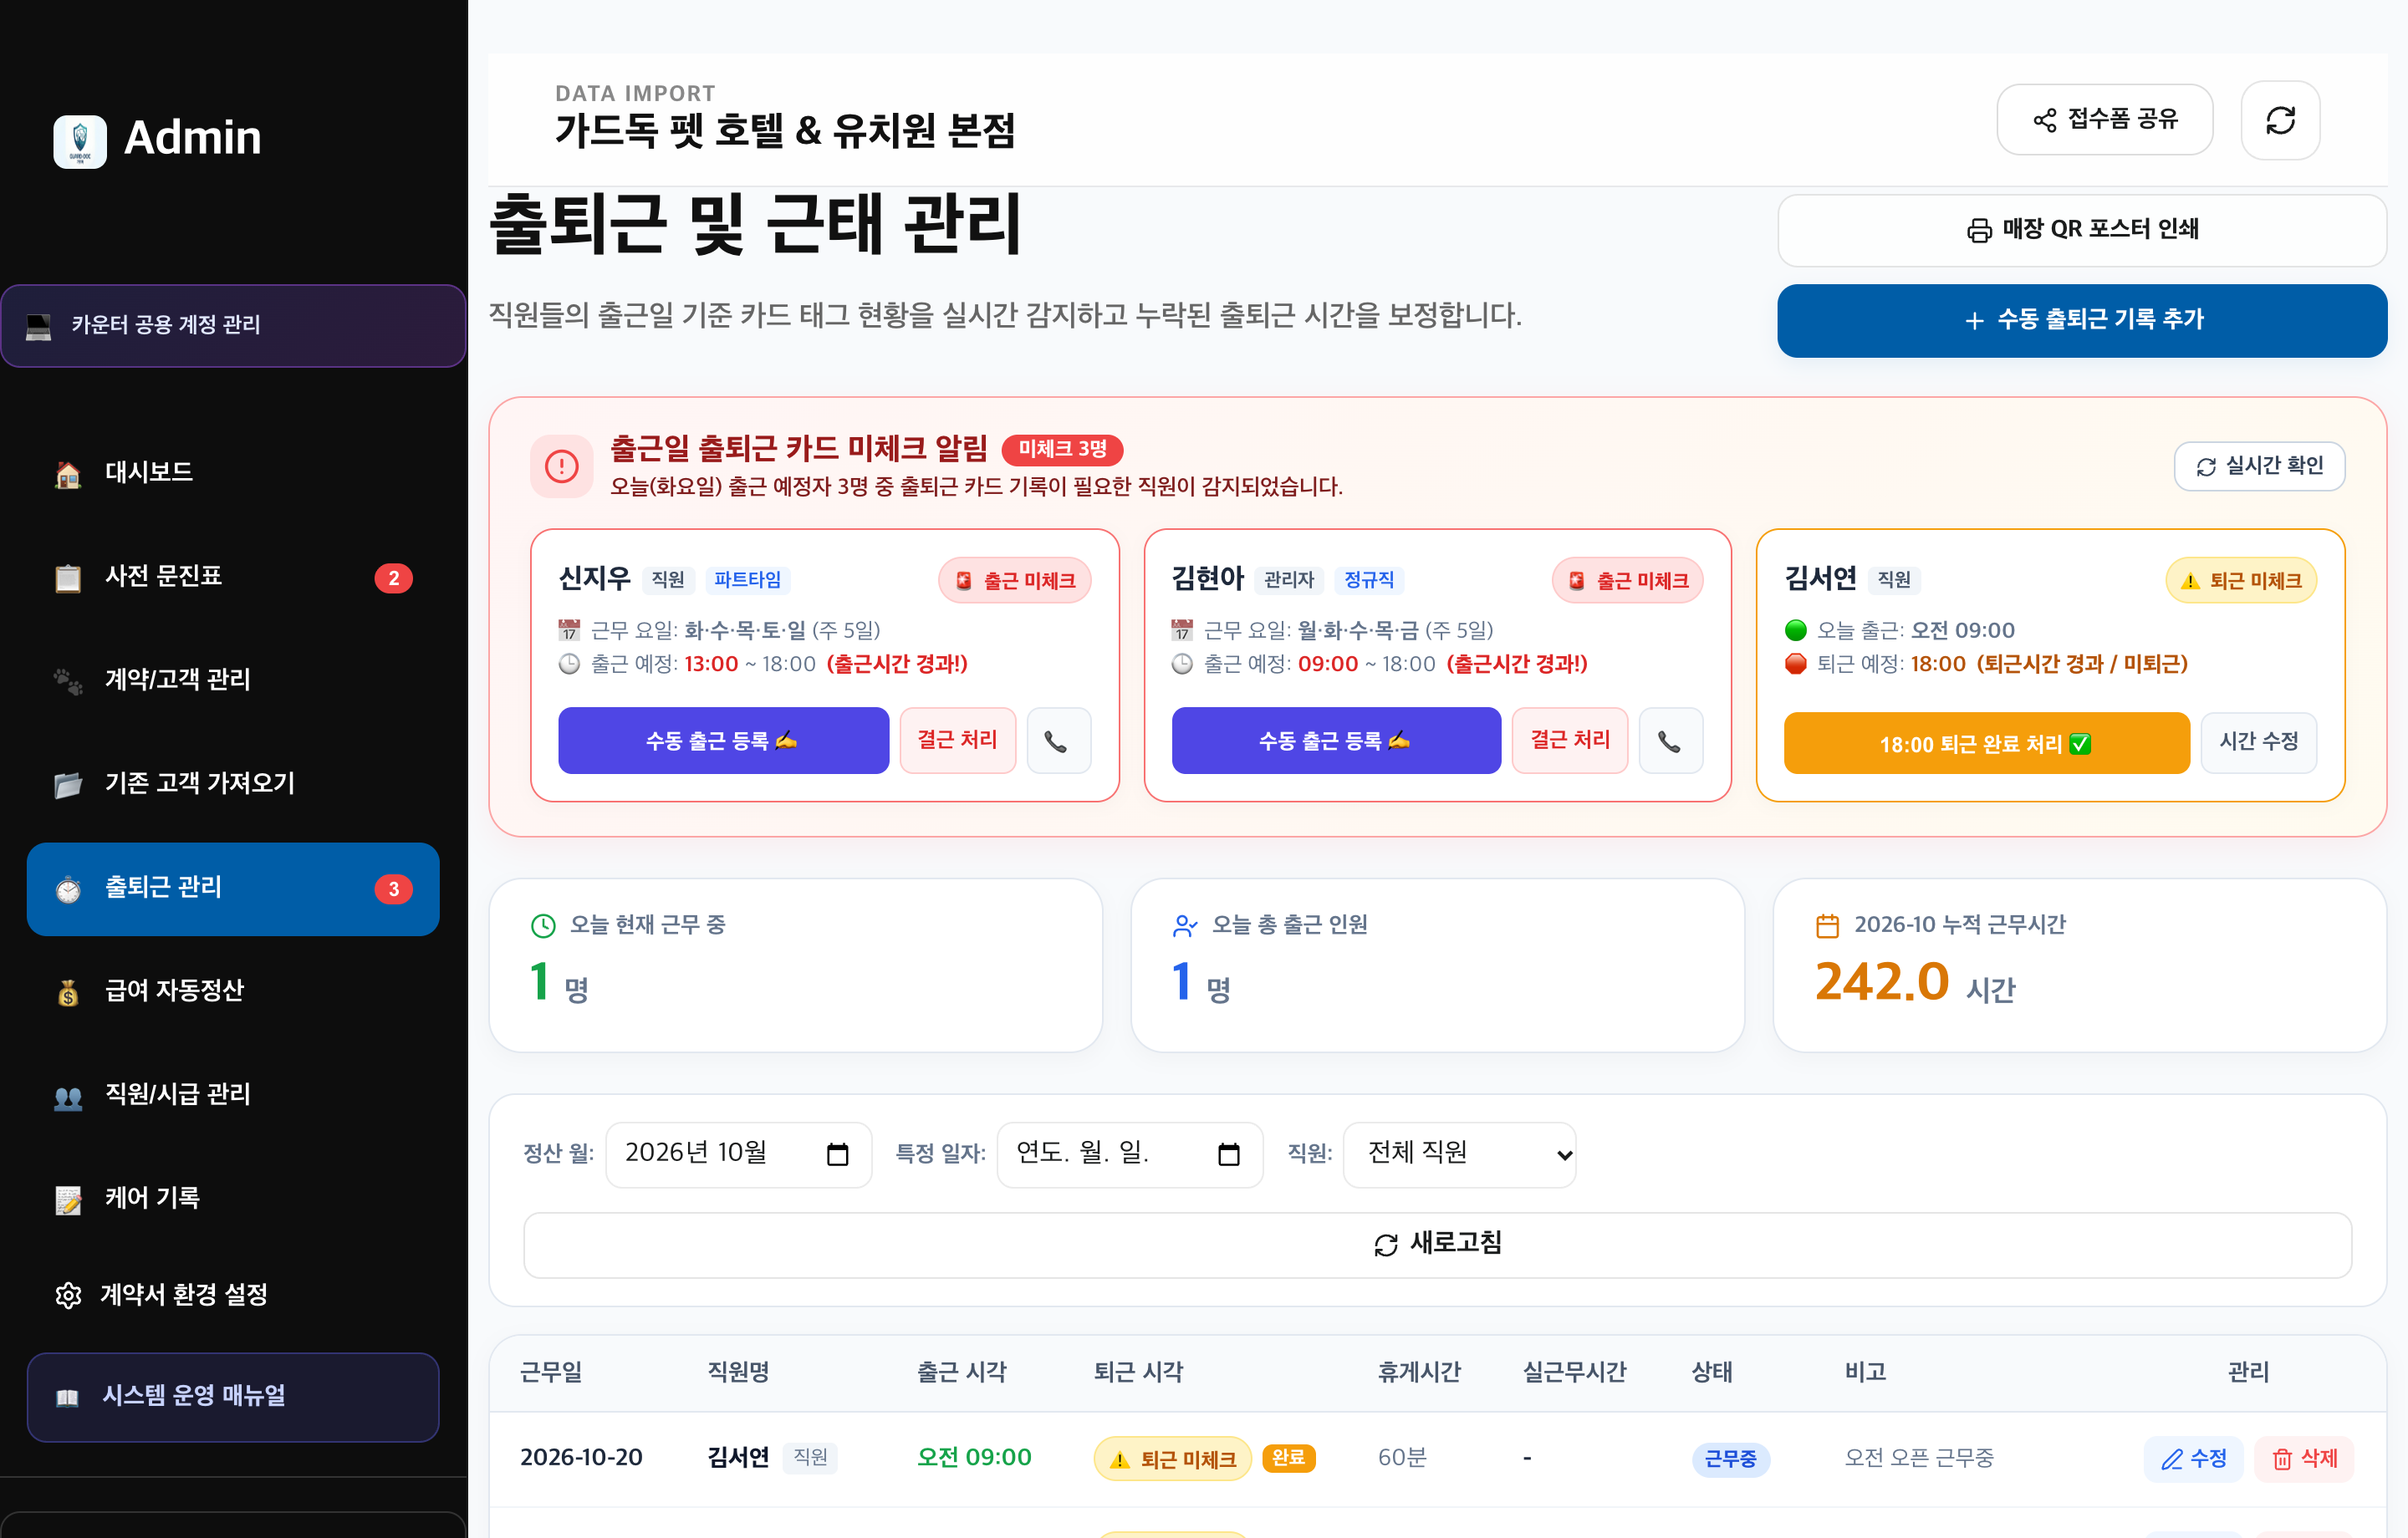Register manual 출근 for 김현아
2408x1538 pixels.
[1335, 741]
